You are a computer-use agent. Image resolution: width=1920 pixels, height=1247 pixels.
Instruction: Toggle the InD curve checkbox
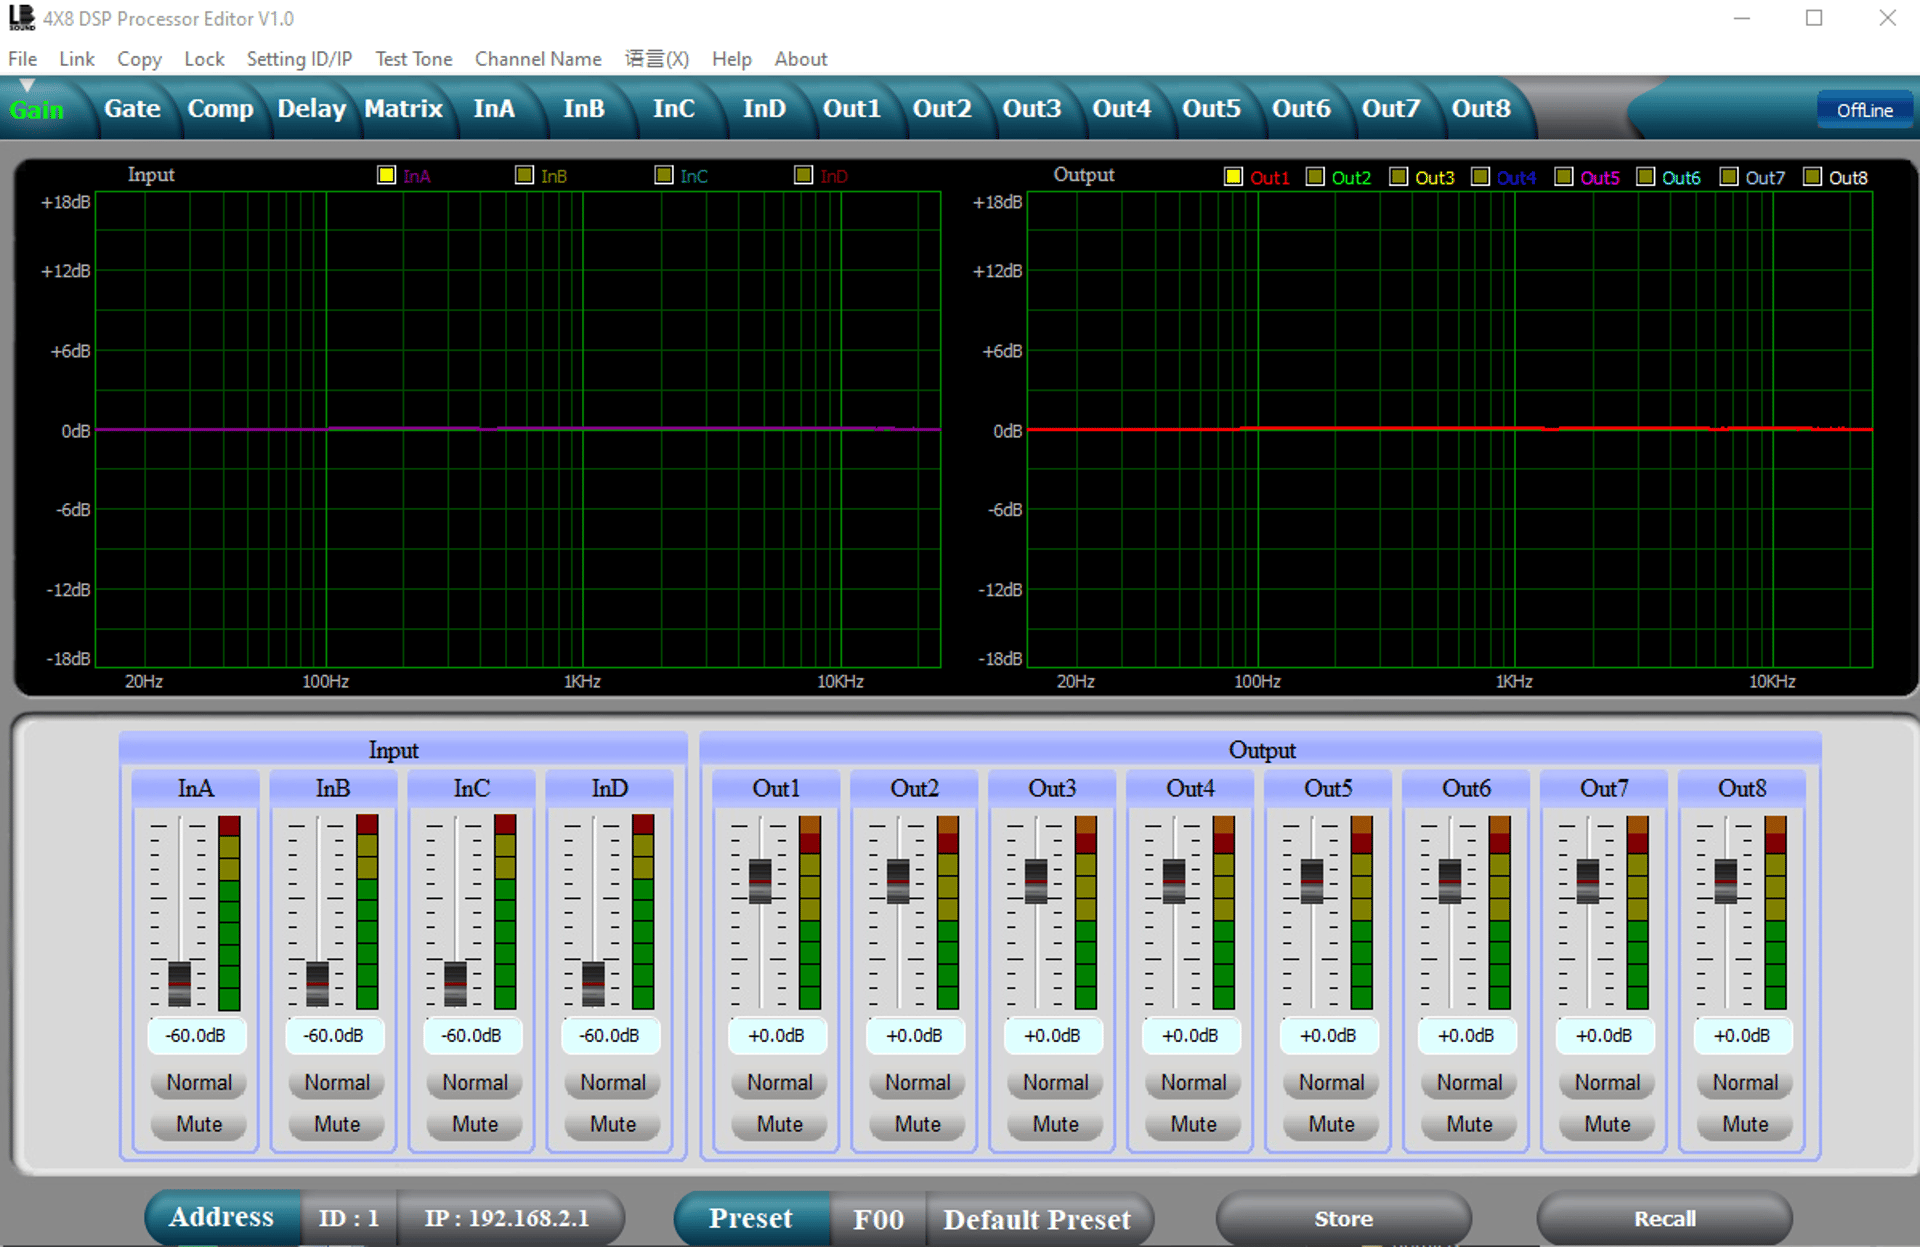coord(803,175)
